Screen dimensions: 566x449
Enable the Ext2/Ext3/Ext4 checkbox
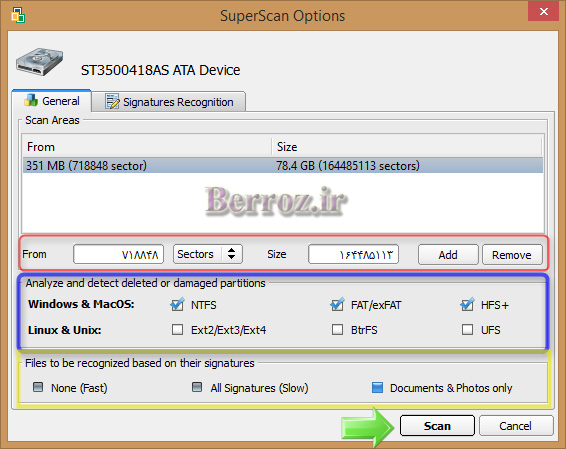point(177,330)
